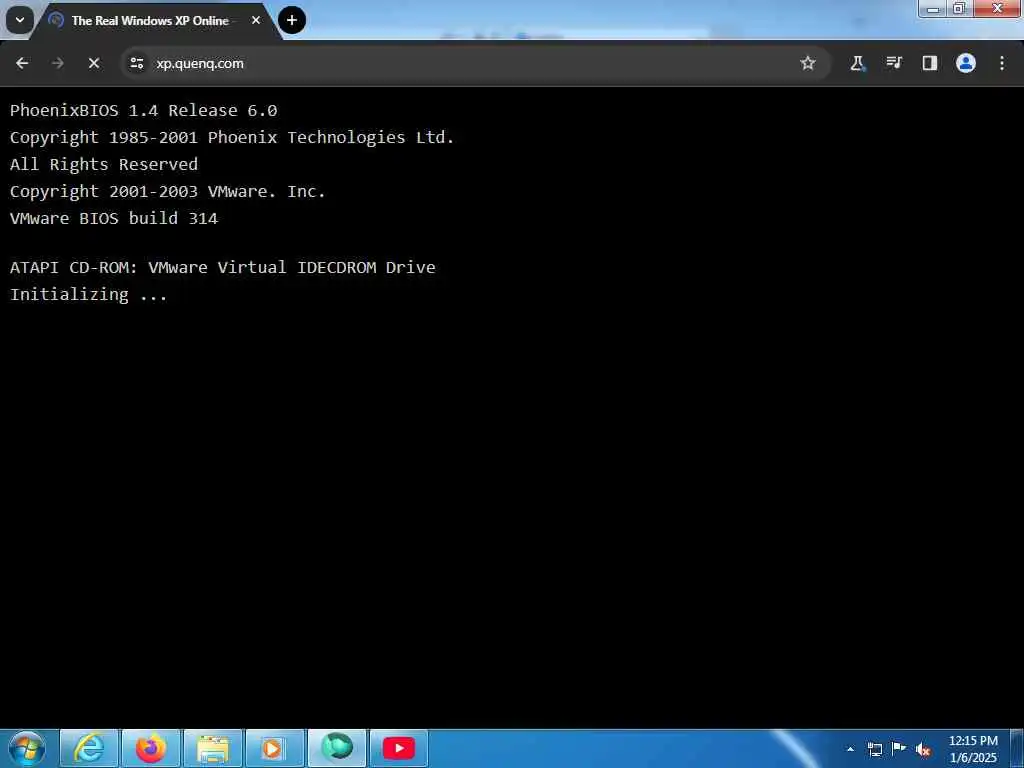The width and height of the screenshot is (1024, 768).
Task: Click the 'PhoenixBIOS 1.4 Release 6.0' line
Action: click(144, 110)
